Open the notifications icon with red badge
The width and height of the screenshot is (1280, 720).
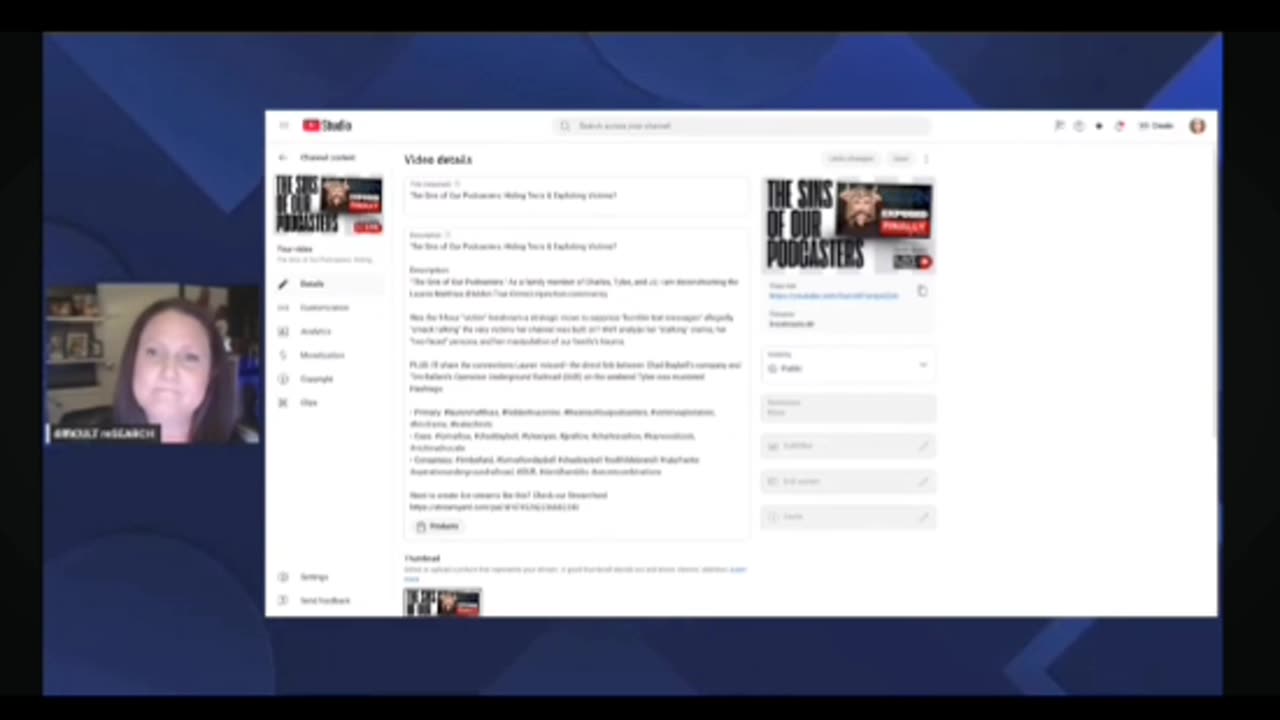tap(1119, 126)
